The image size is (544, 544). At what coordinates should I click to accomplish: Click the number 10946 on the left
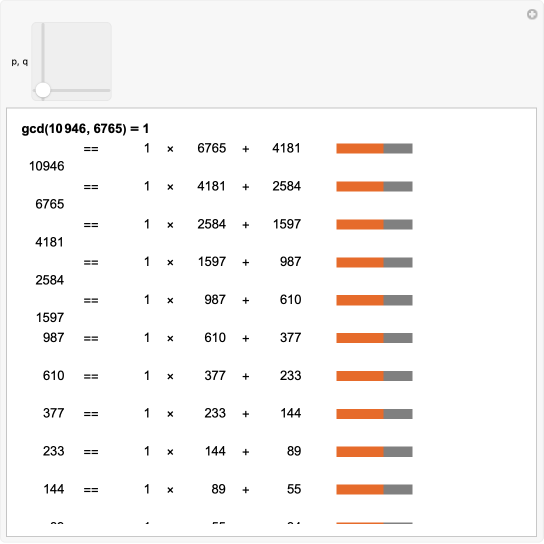(x=46, y=166)
